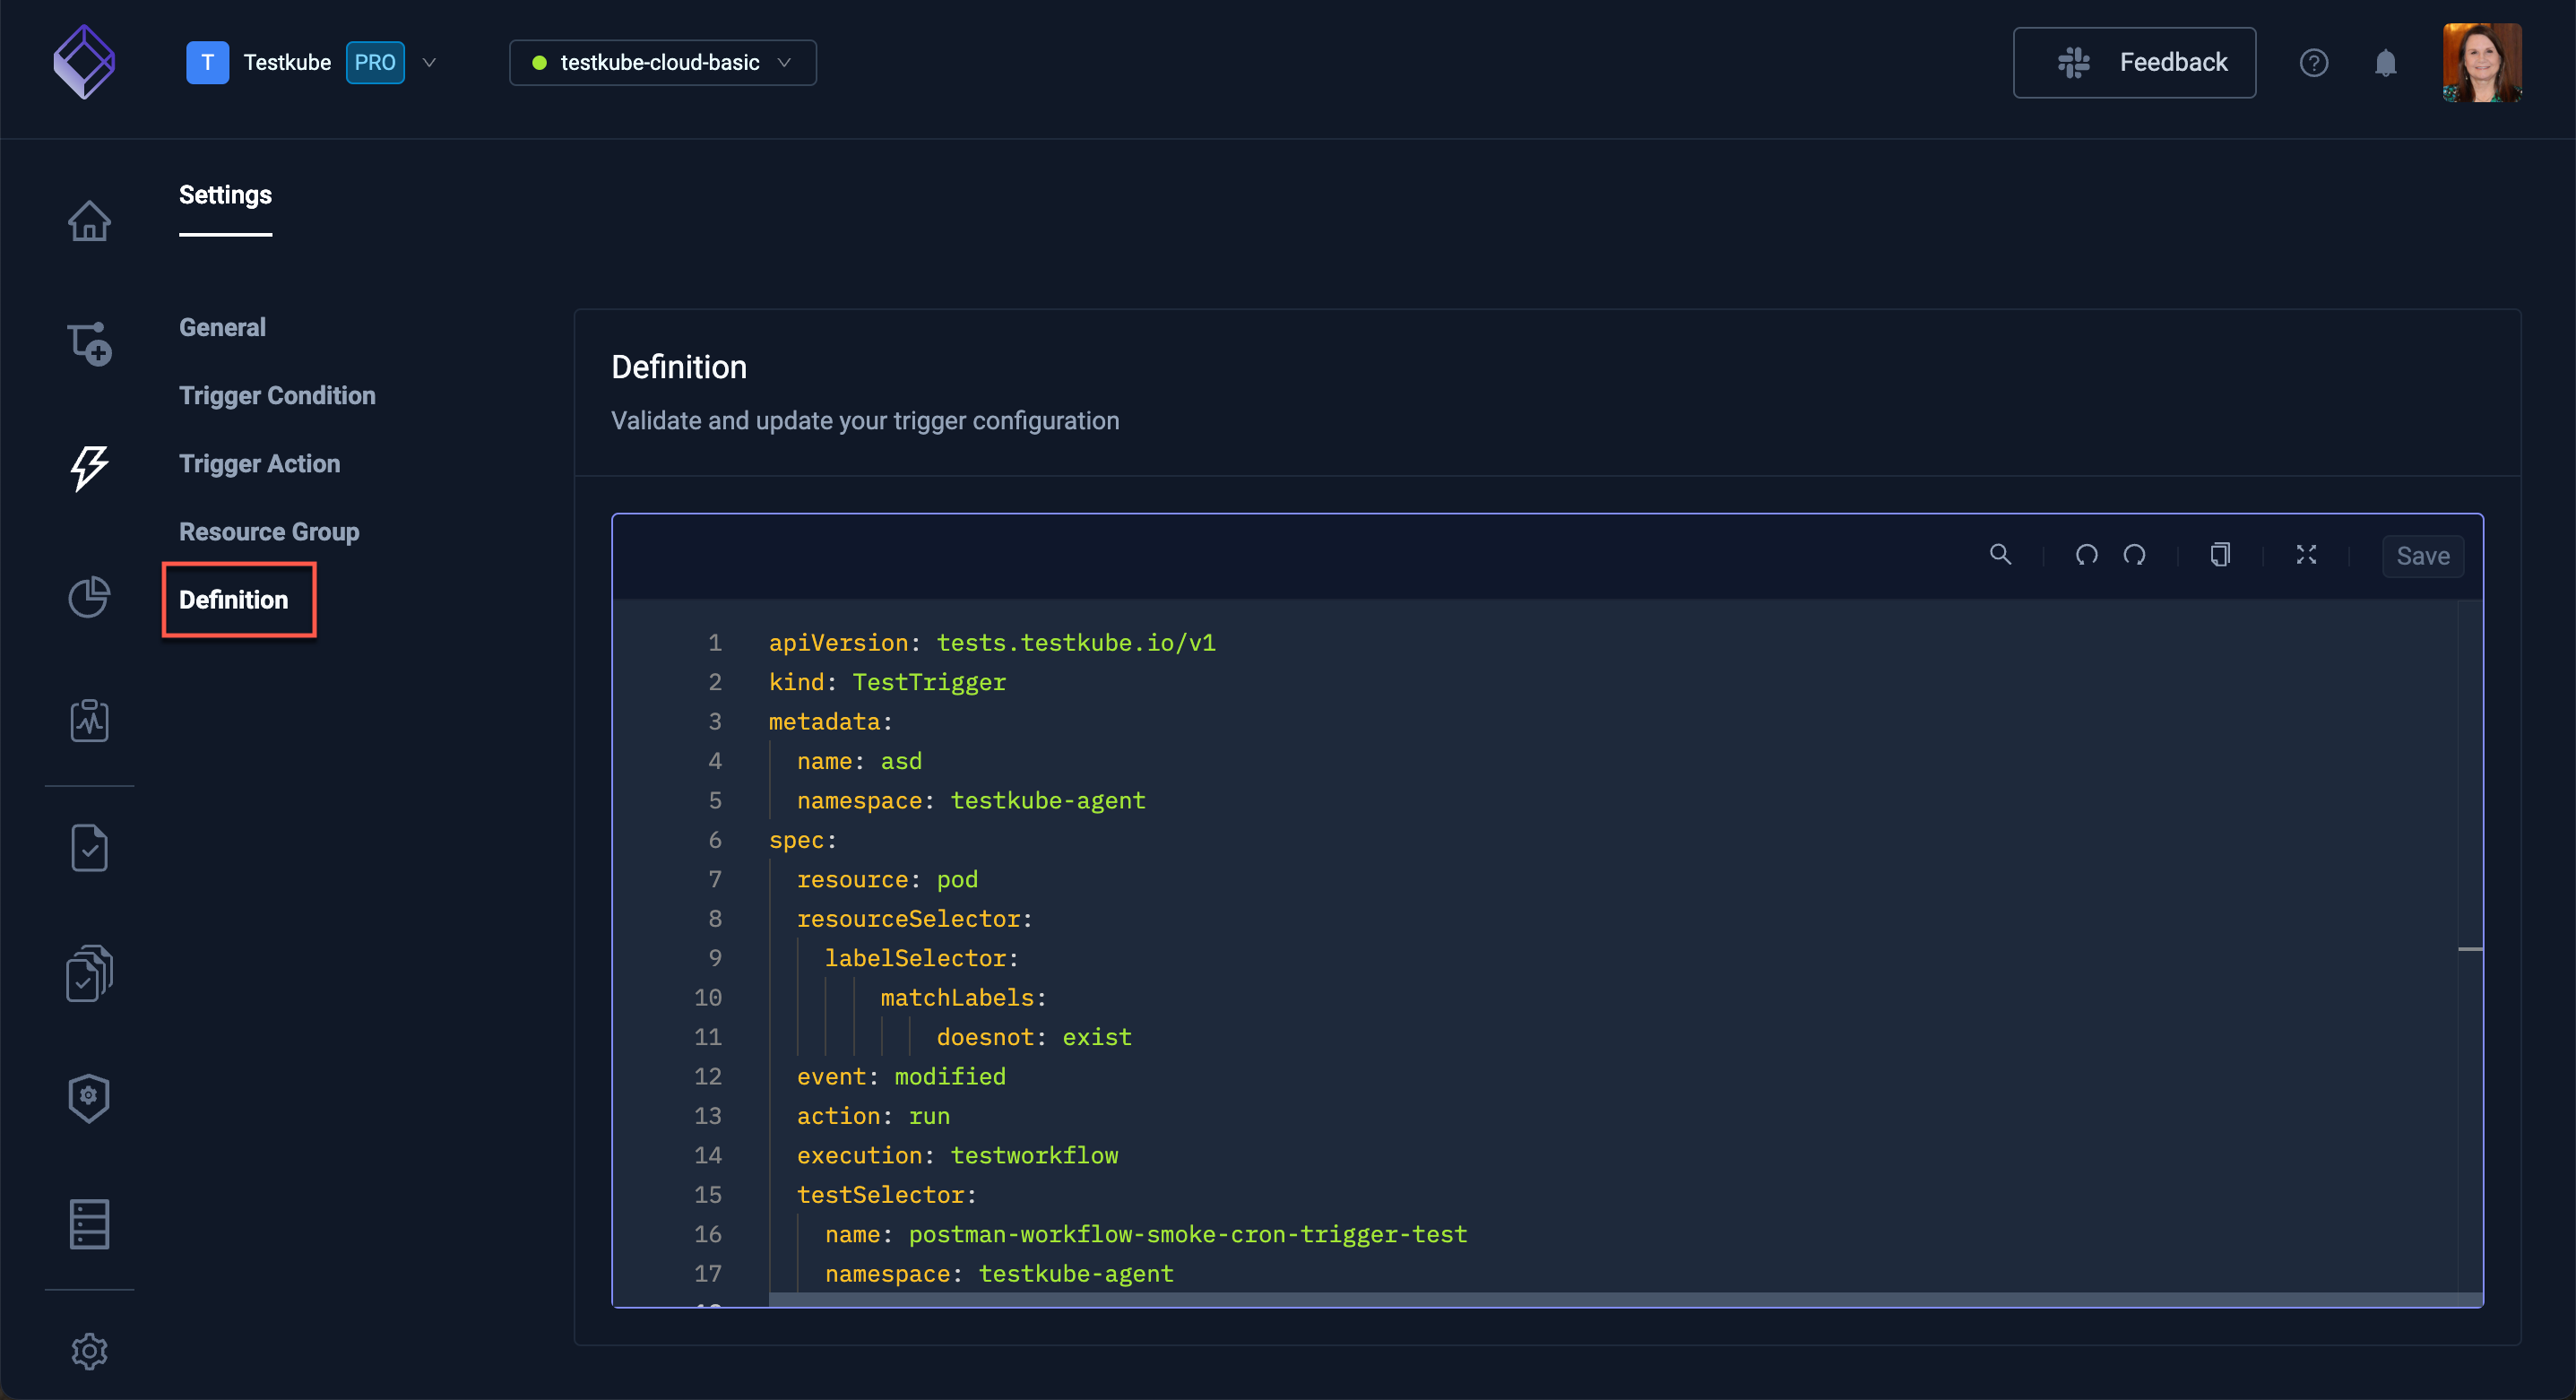Open the help question mark icon
This screenshot has height=1400, width=2576.
click(2313, 63)
